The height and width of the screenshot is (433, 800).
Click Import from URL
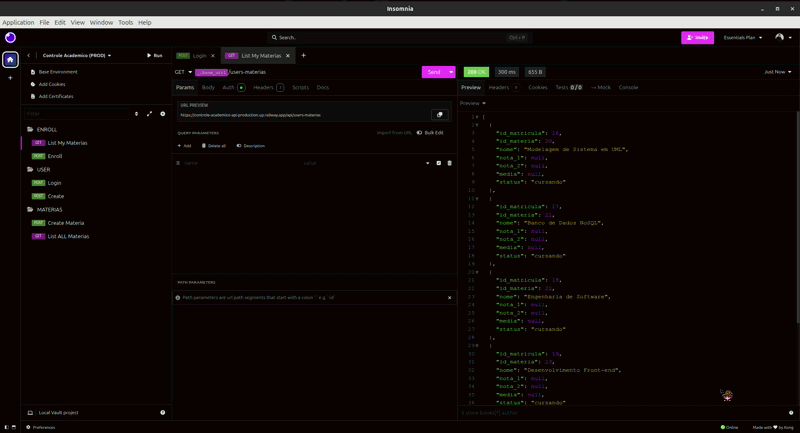pyautogui.click(x=394, y=133)
